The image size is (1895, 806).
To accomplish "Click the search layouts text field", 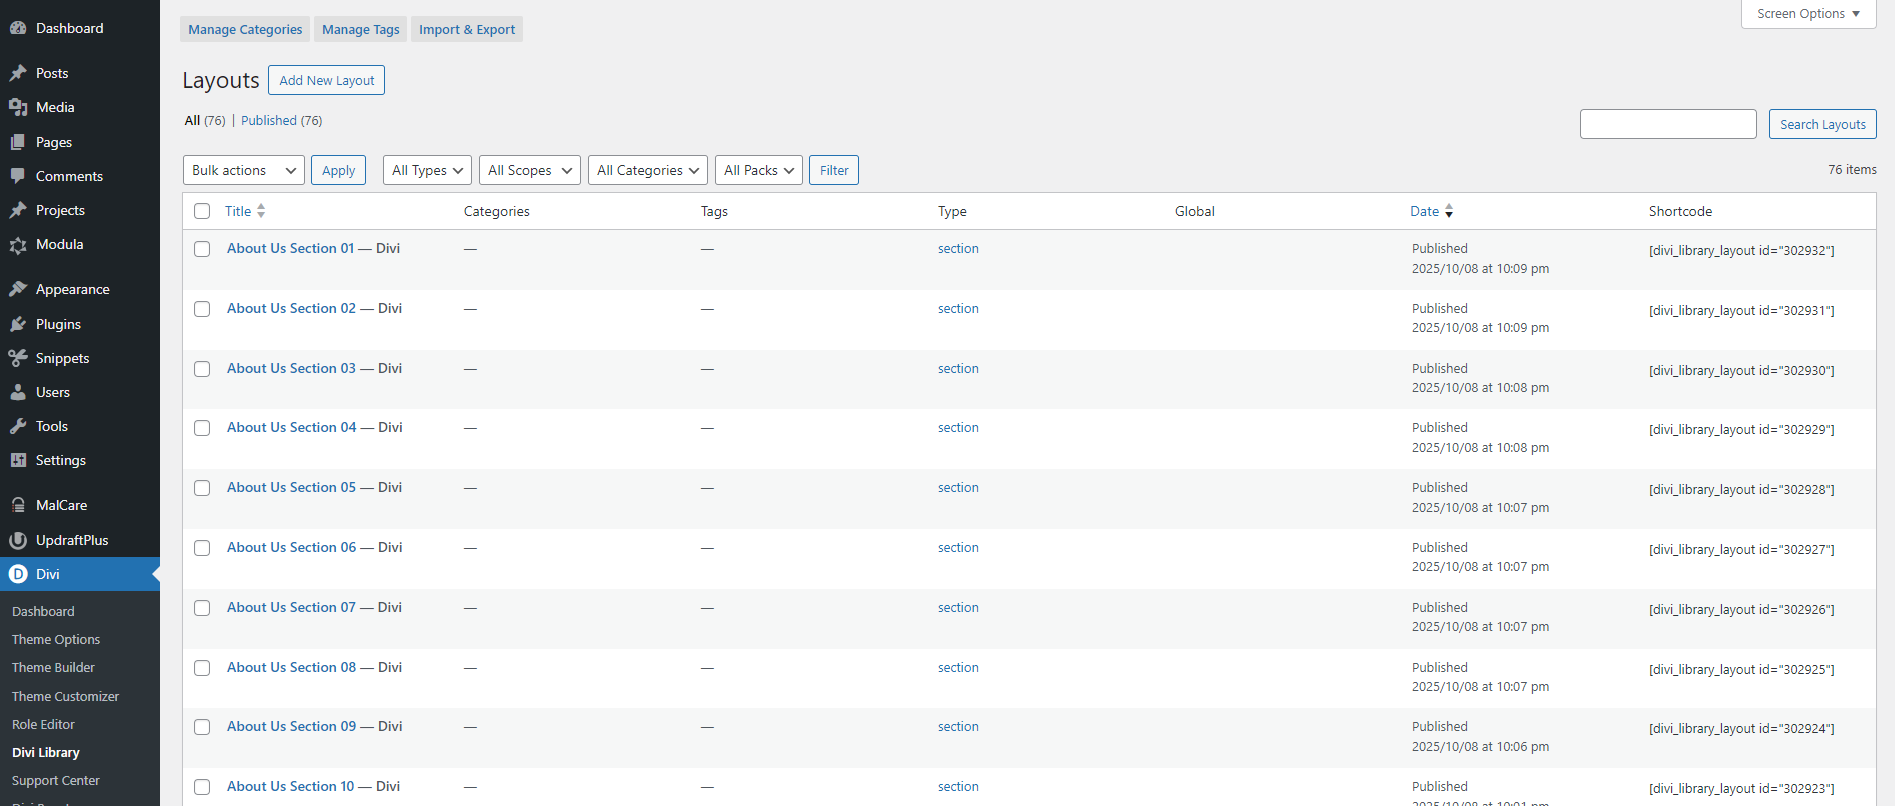I will point(1668,124).
